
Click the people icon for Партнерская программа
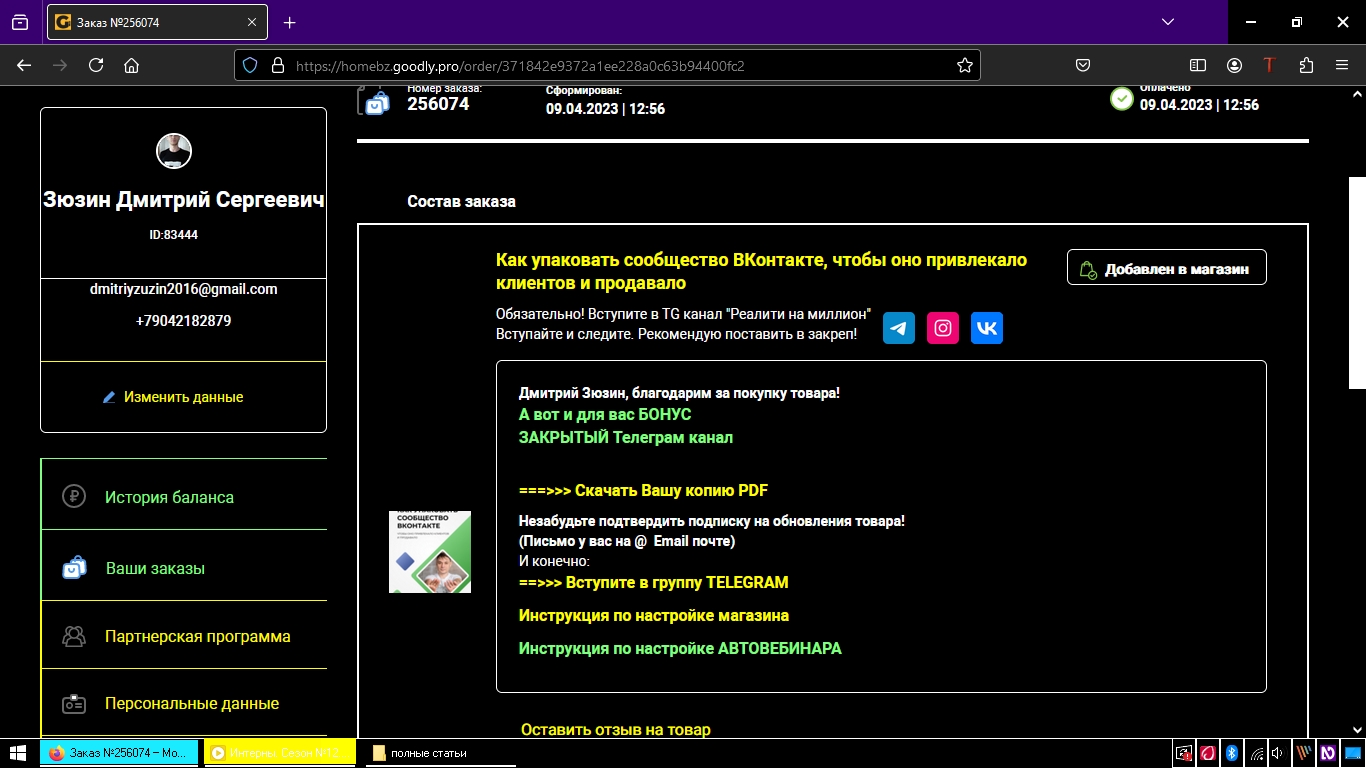(x=74, y=636)
